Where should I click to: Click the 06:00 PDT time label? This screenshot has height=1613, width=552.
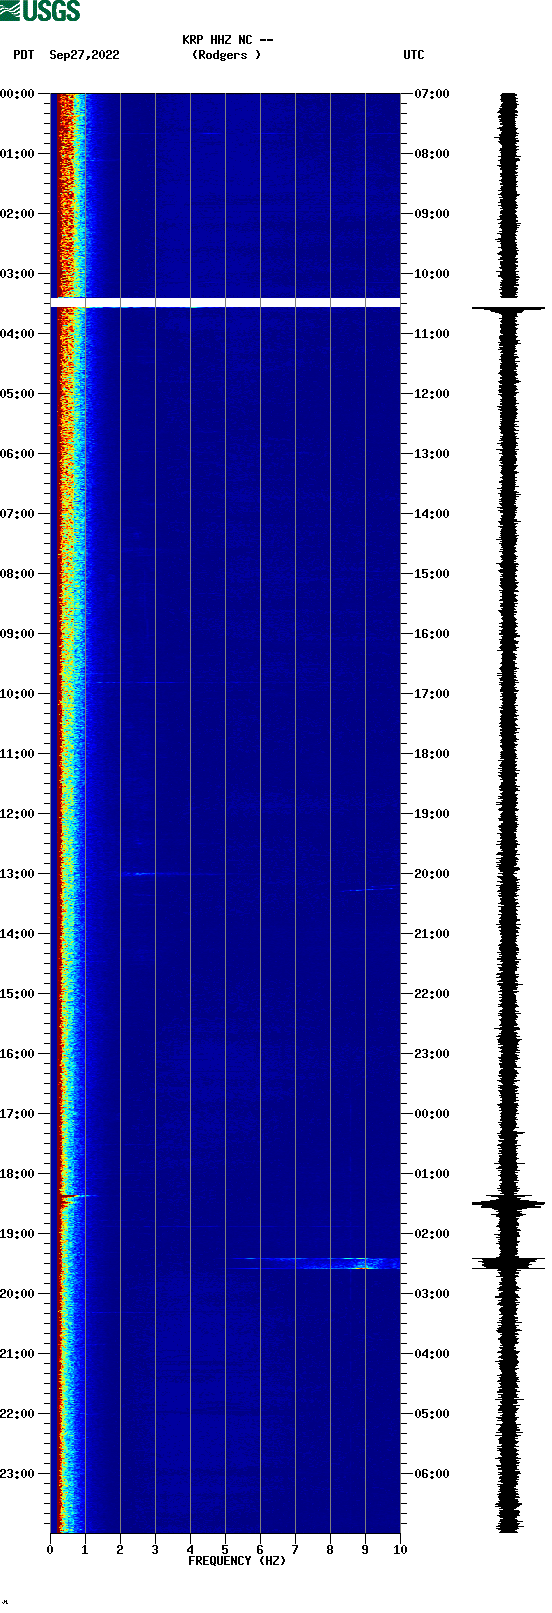[x=17, y=454]
